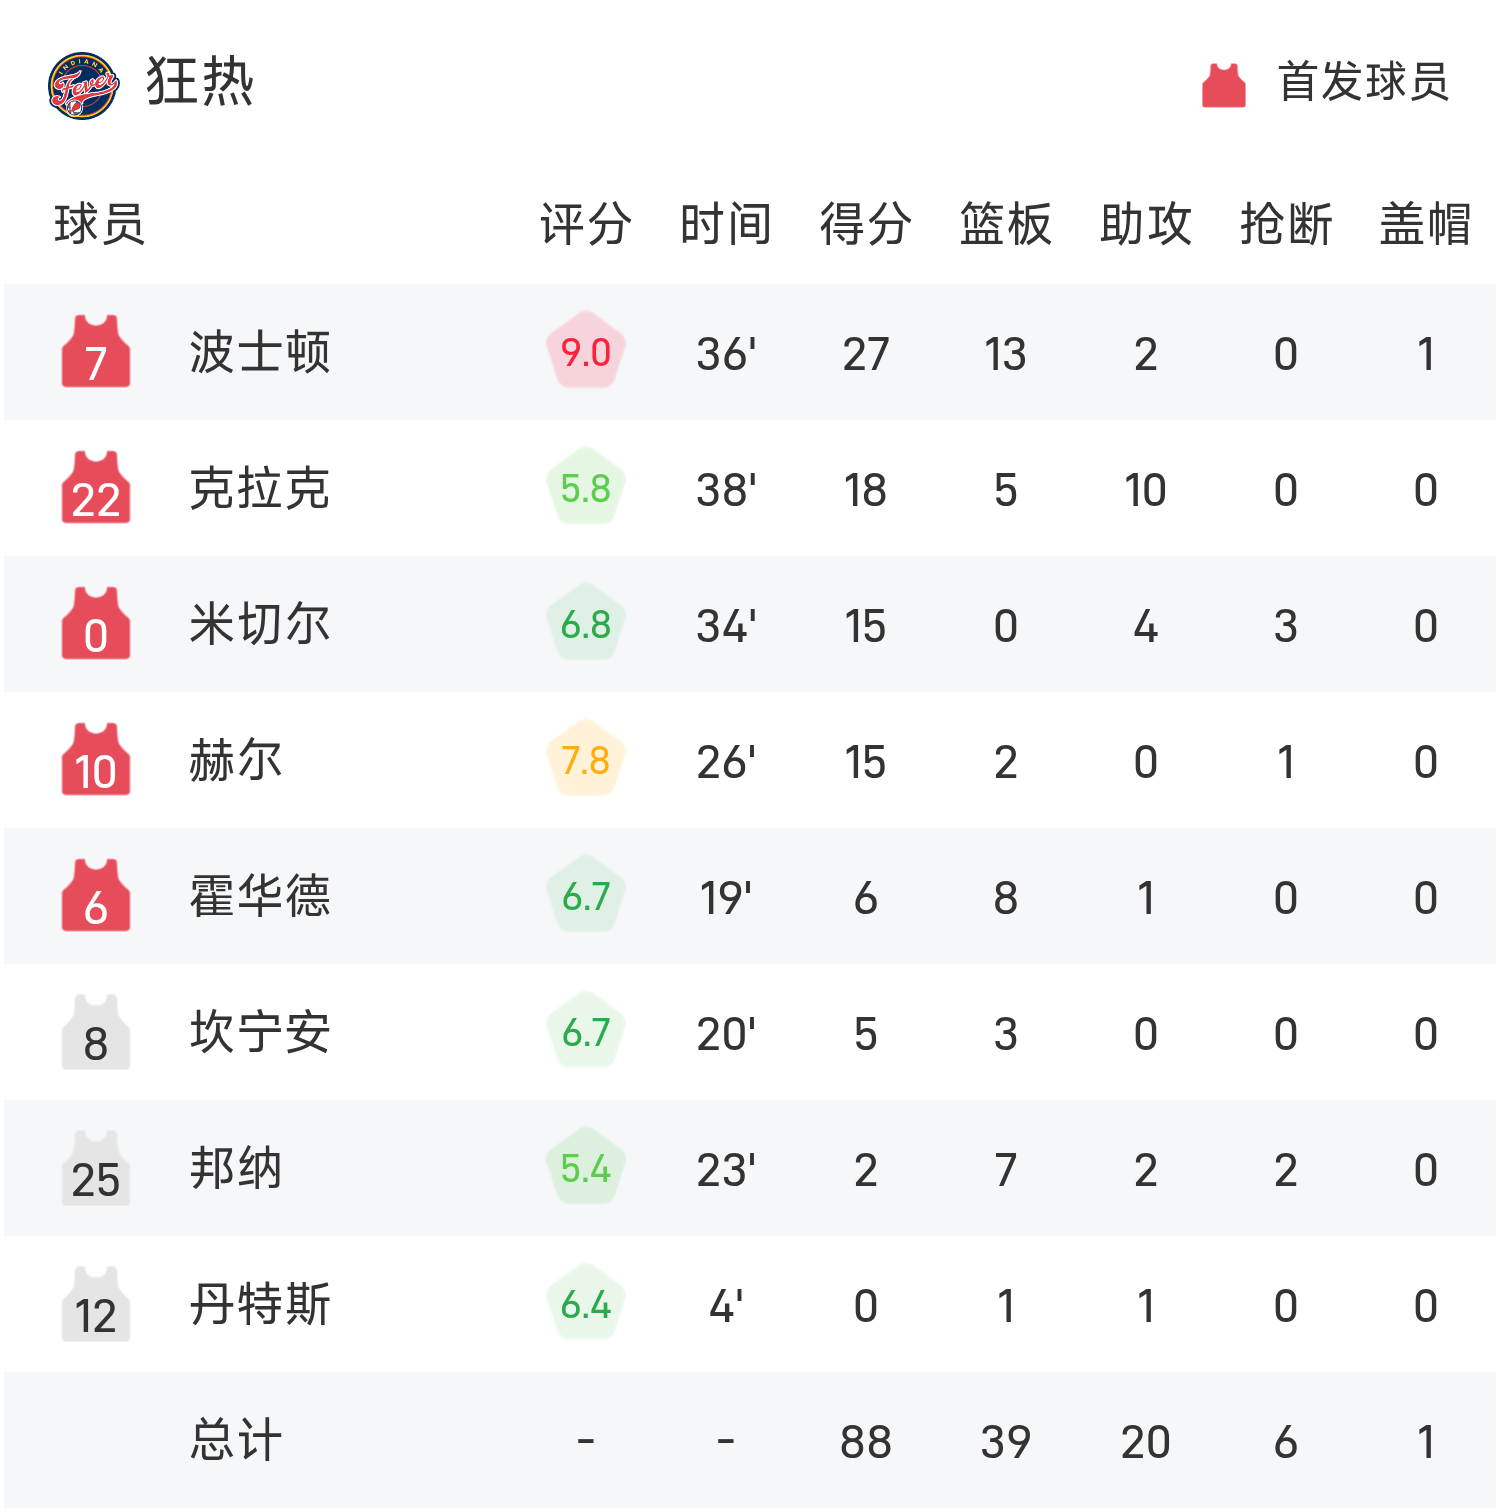
Task: Click the gray number 12 jersey icon
Action: tap(96, 1305)
